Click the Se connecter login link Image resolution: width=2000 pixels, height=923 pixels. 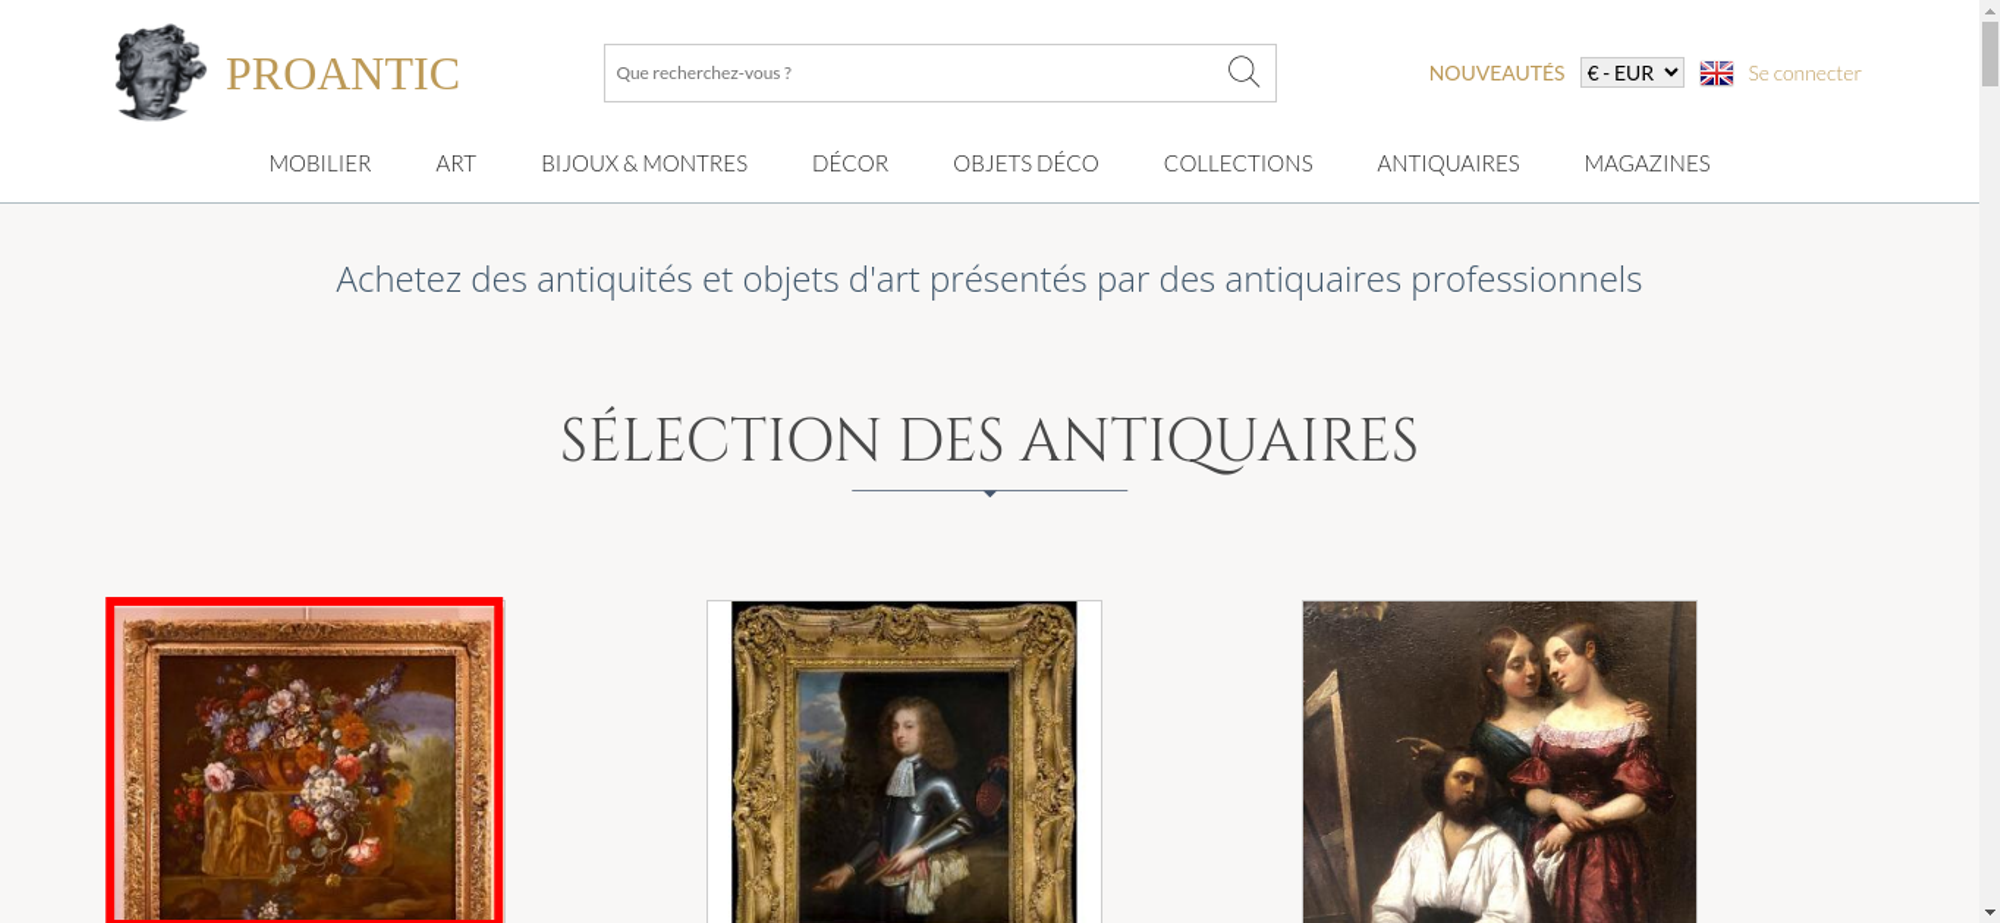pyautogui.click(x=1804, y=73)
